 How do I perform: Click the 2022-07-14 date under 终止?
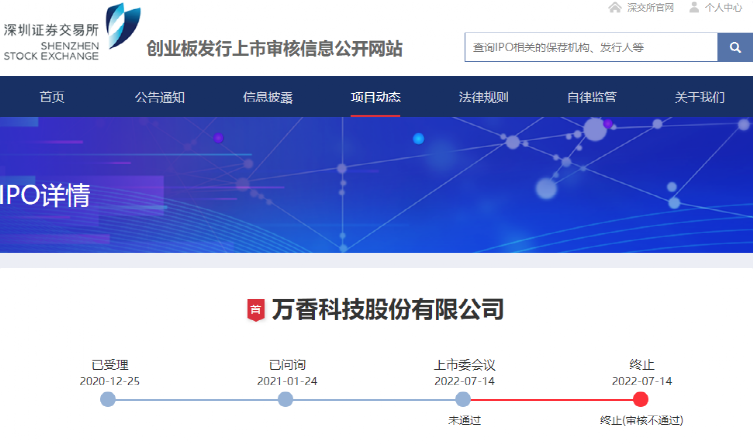642,381
